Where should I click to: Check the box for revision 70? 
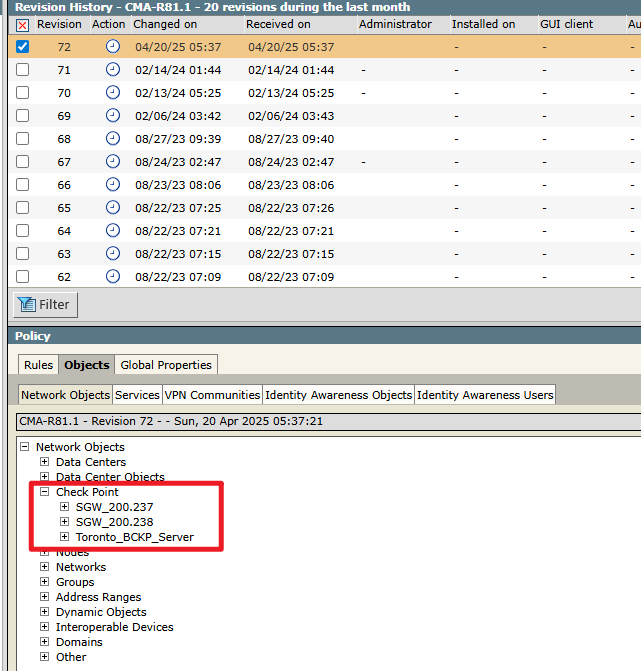[22, 93]
